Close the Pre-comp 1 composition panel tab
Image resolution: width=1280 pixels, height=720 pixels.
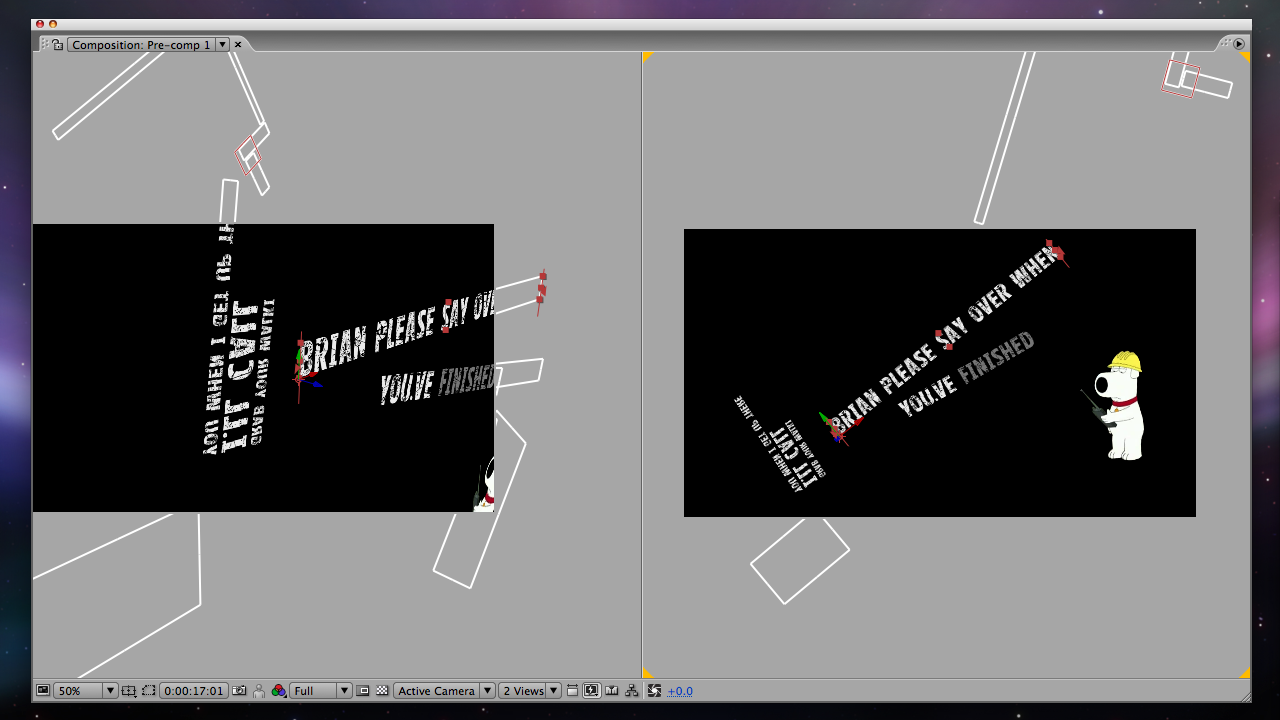[x=238, y=45]
